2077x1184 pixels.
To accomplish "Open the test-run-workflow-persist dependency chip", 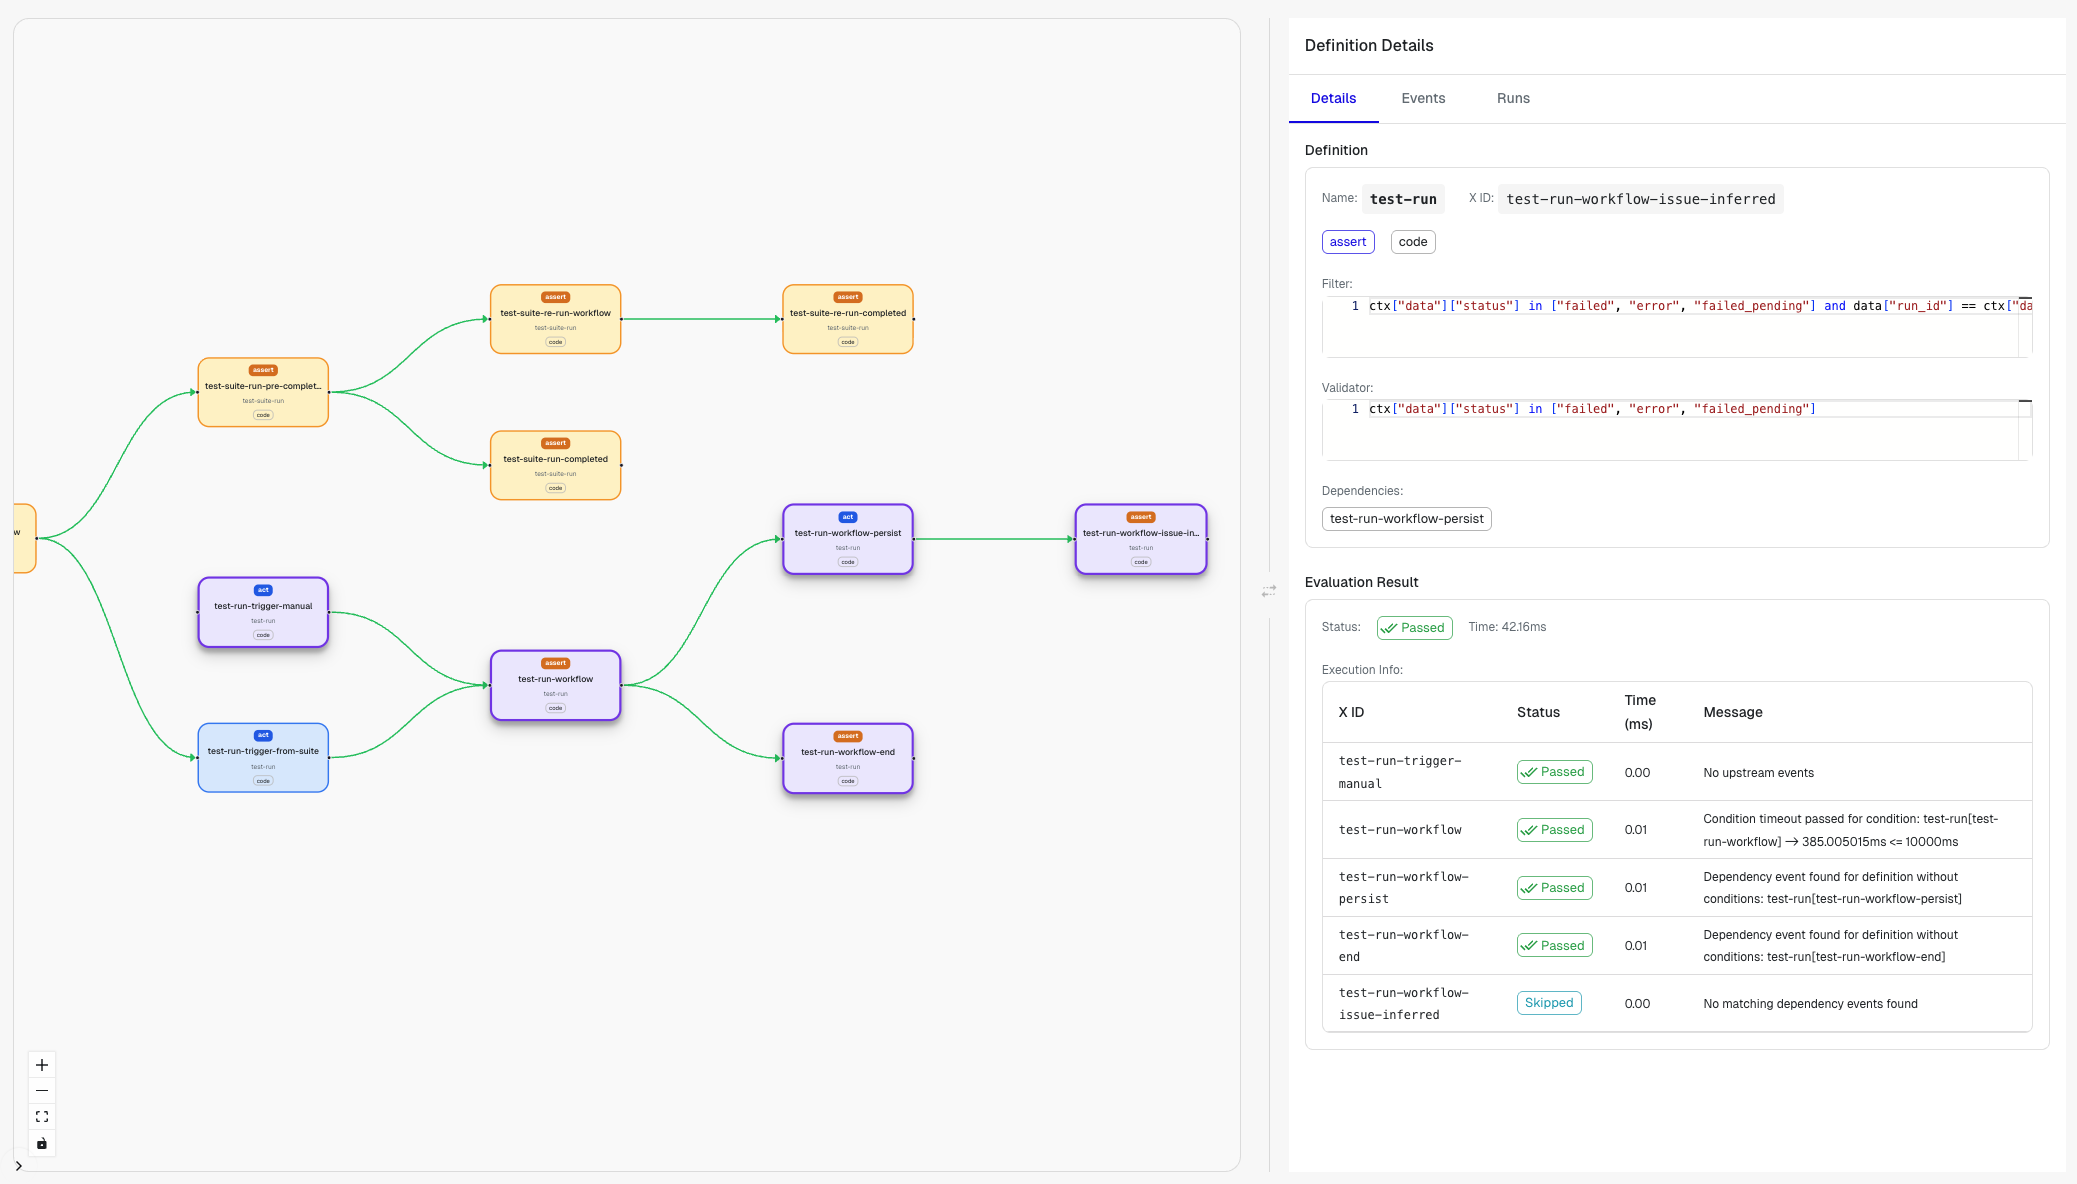I will pos(1406,519).
